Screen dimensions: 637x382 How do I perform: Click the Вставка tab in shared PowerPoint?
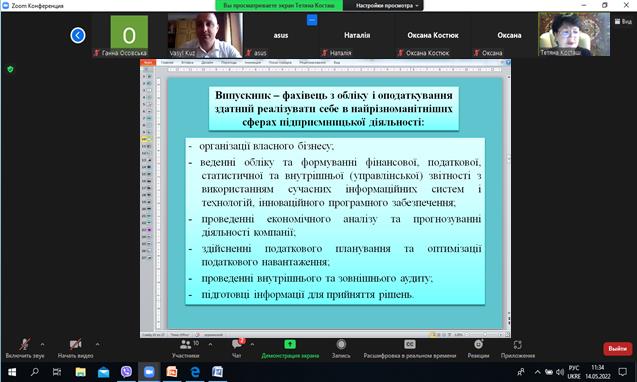187,63
